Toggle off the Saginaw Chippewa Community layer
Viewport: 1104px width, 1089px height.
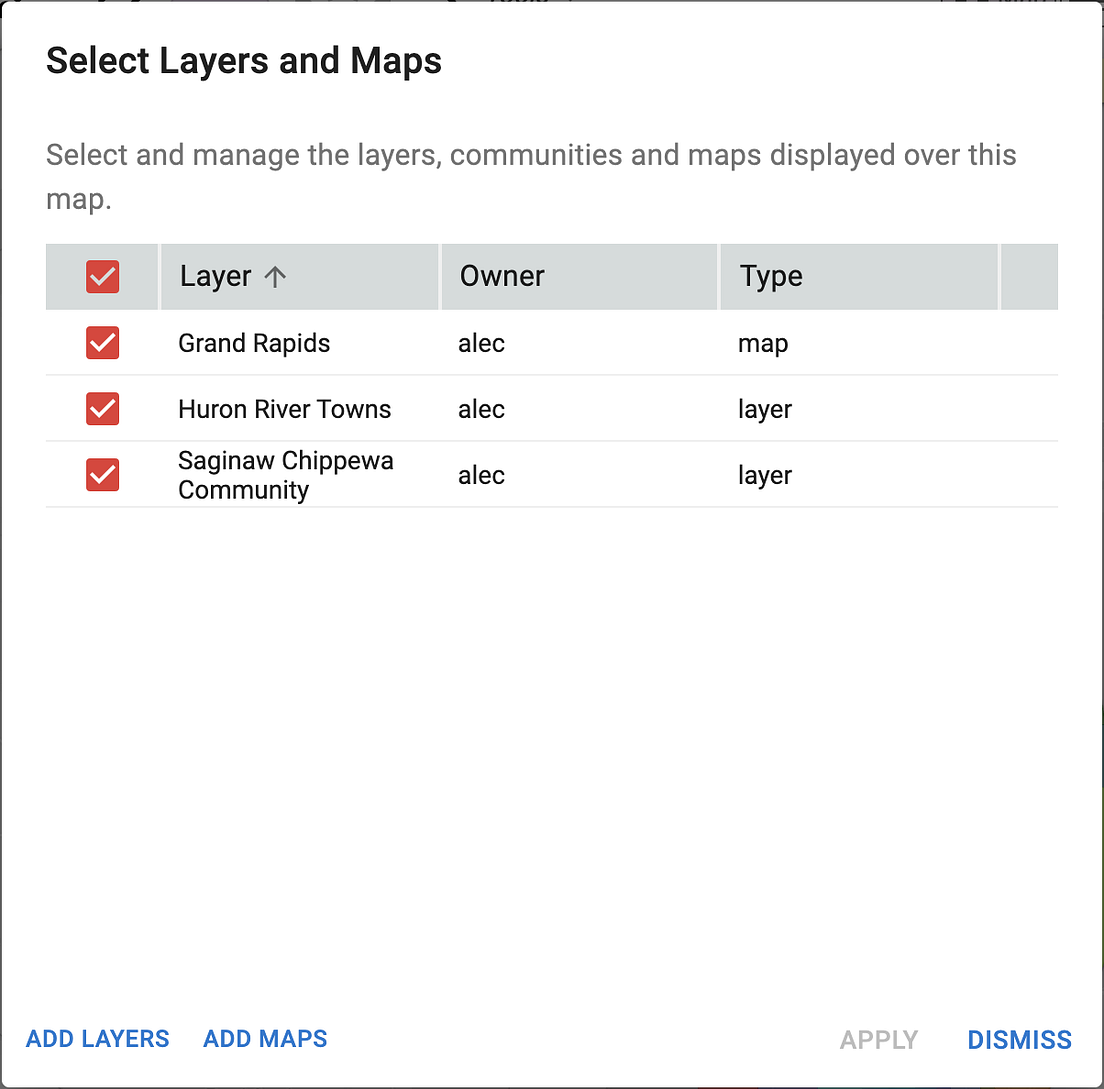pos(101,474)
